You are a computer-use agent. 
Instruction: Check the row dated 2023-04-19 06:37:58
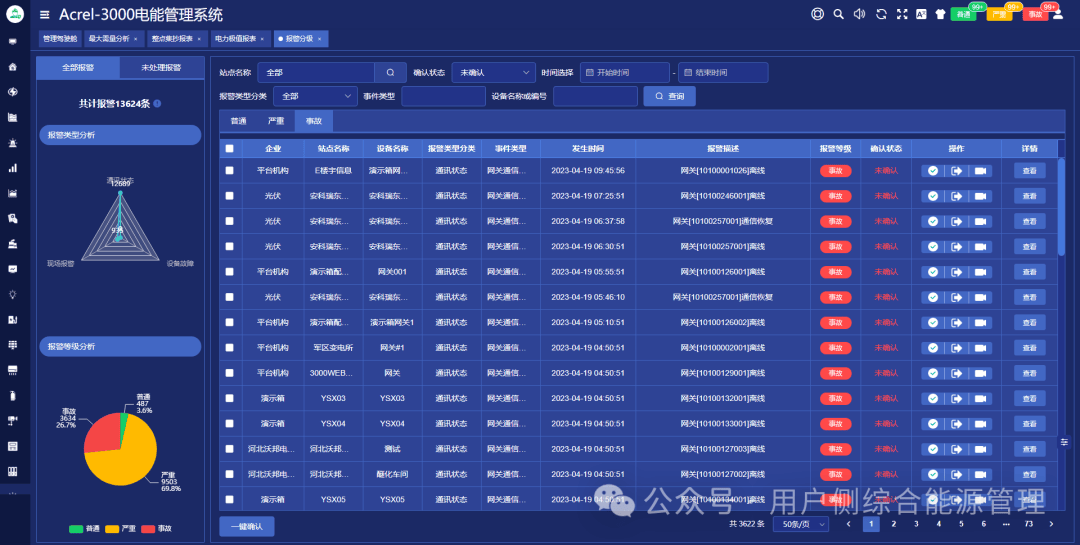click(229, 221)
